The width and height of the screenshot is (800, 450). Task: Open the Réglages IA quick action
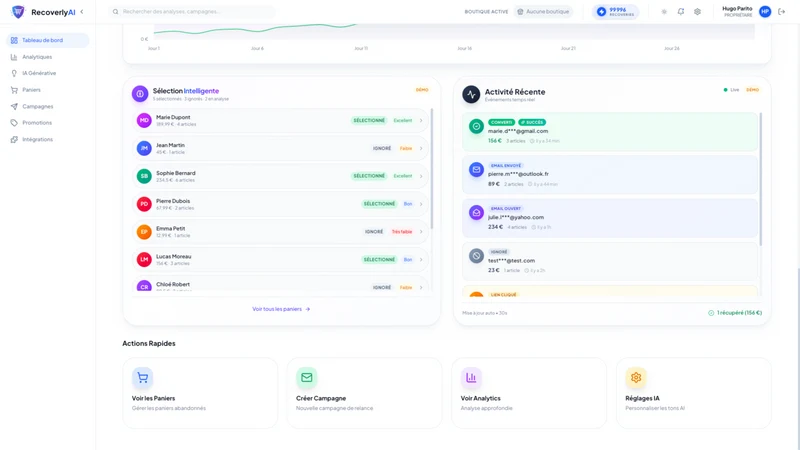(694, 393)
